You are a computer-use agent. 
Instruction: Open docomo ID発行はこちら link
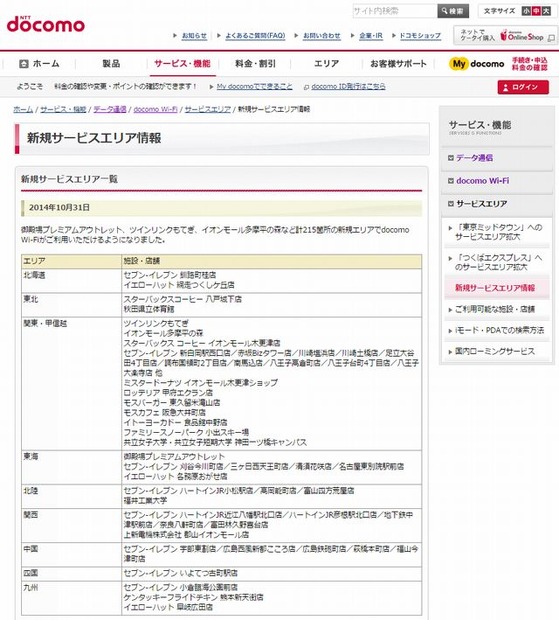(x=348, y=87)
